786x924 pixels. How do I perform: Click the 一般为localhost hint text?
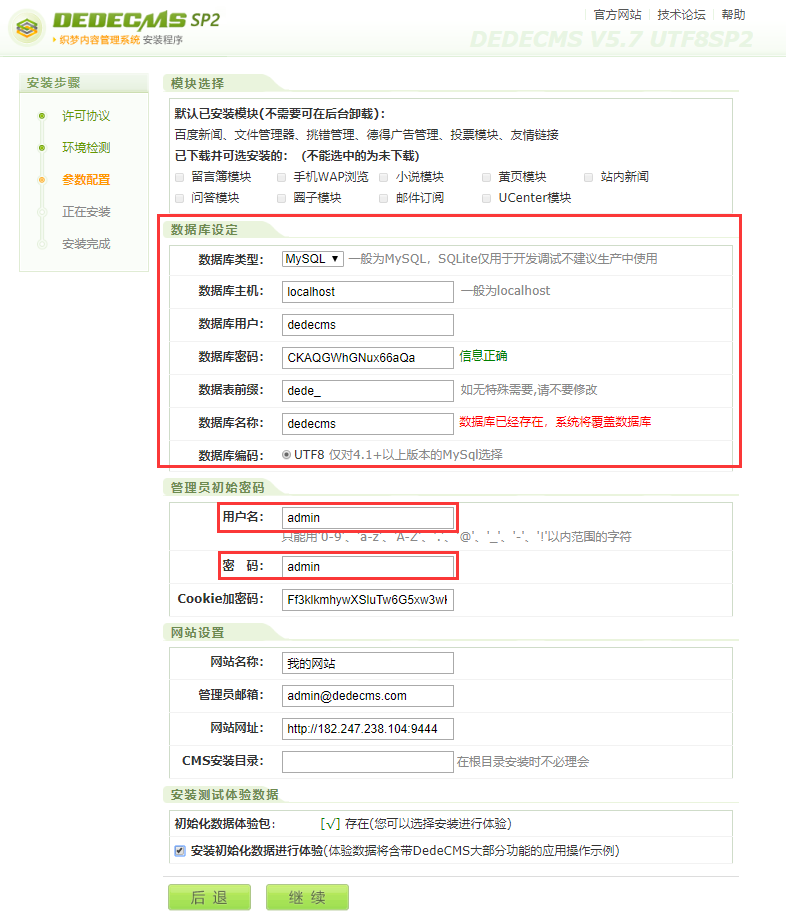coord(505,291)
